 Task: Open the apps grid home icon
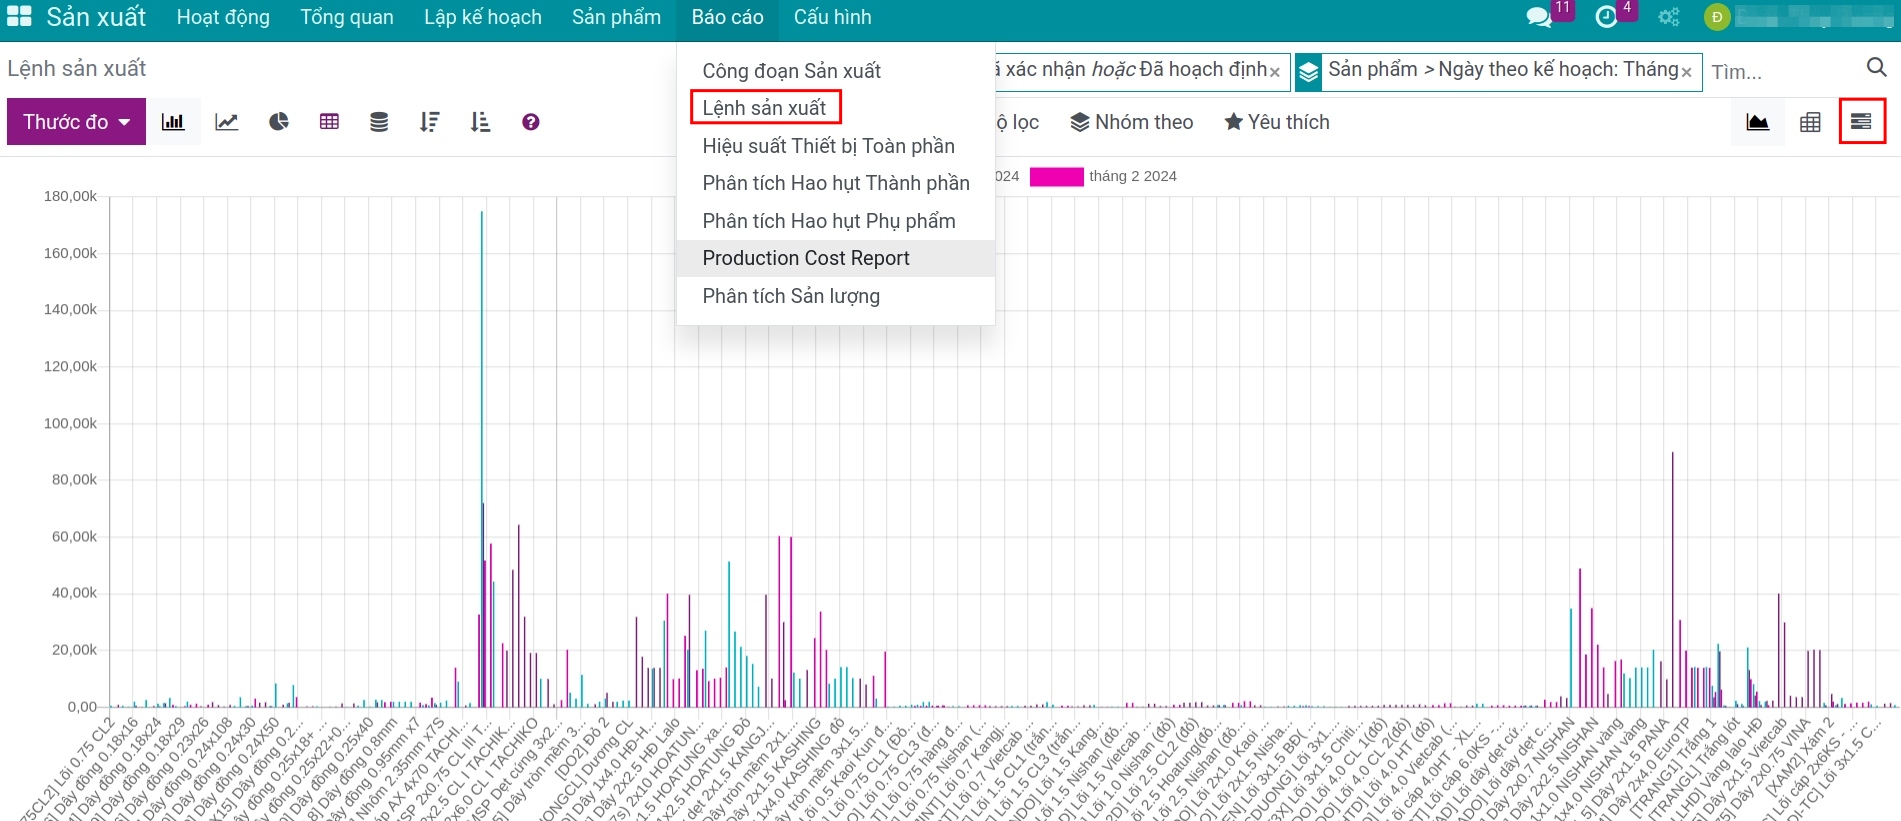[19, 17]
